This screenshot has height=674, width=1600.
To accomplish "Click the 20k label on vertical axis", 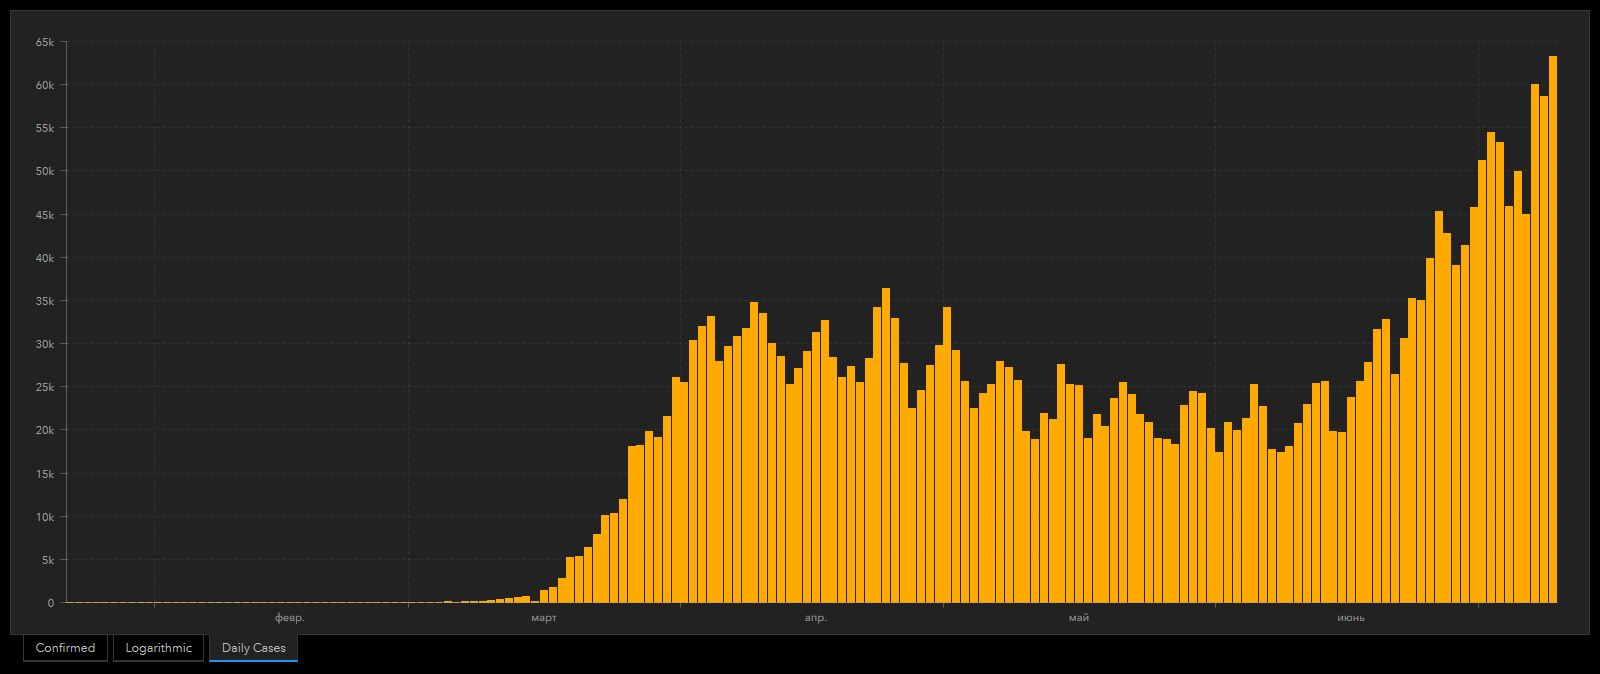I will [45, 430].
